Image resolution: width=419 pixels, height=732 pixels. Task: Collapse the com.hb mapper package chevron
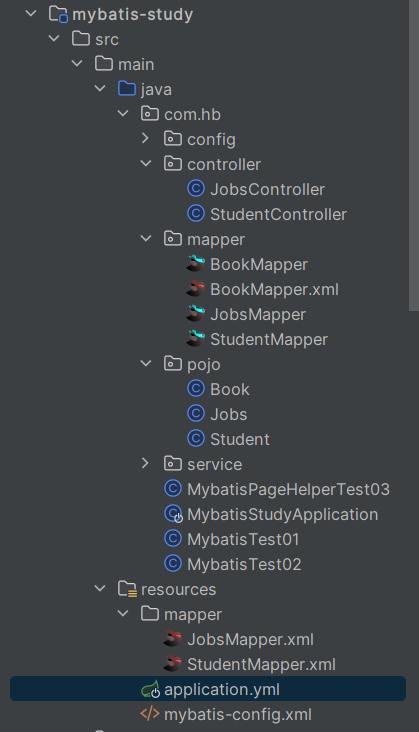146,239
